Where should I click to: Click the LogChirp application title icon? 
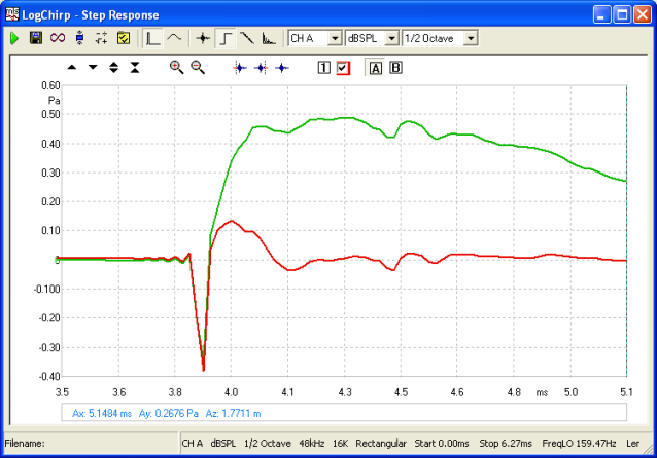click(x=12, y=14)
